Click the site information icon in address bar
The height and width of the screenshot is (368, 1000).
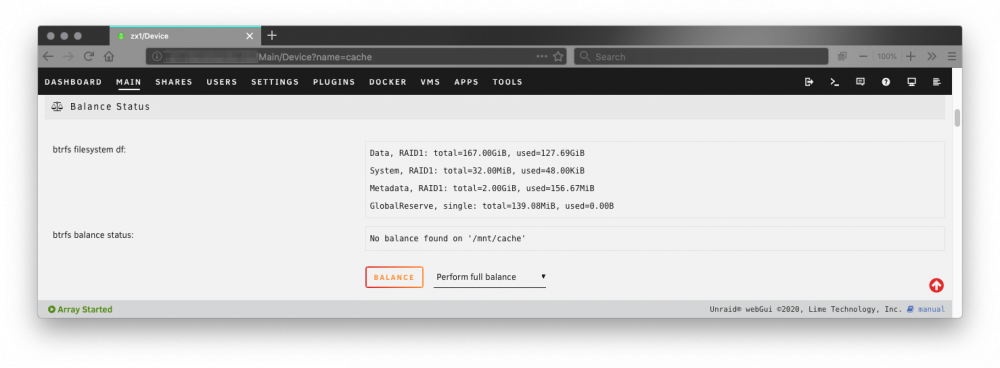click(x=157, y=57)
